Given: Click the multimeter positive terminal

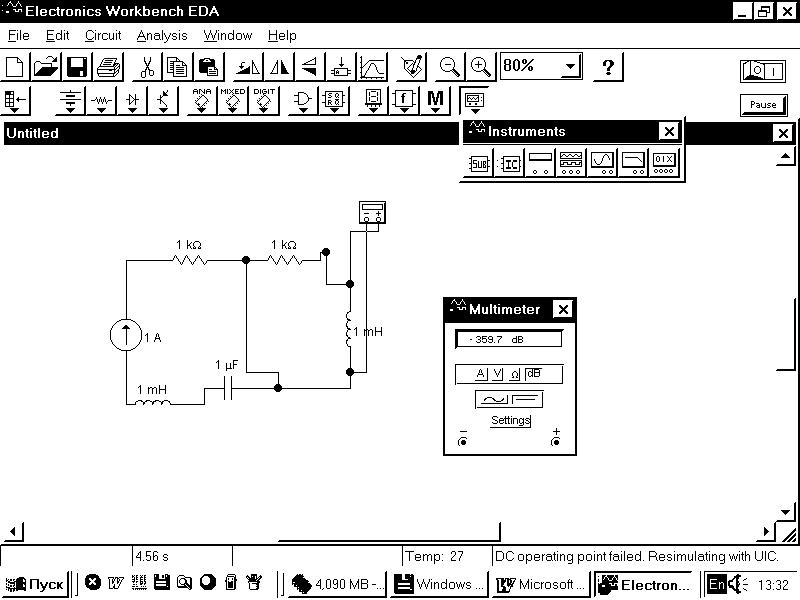Looking at the screenshot, I should pyautogui.click(x=556, y=441).
